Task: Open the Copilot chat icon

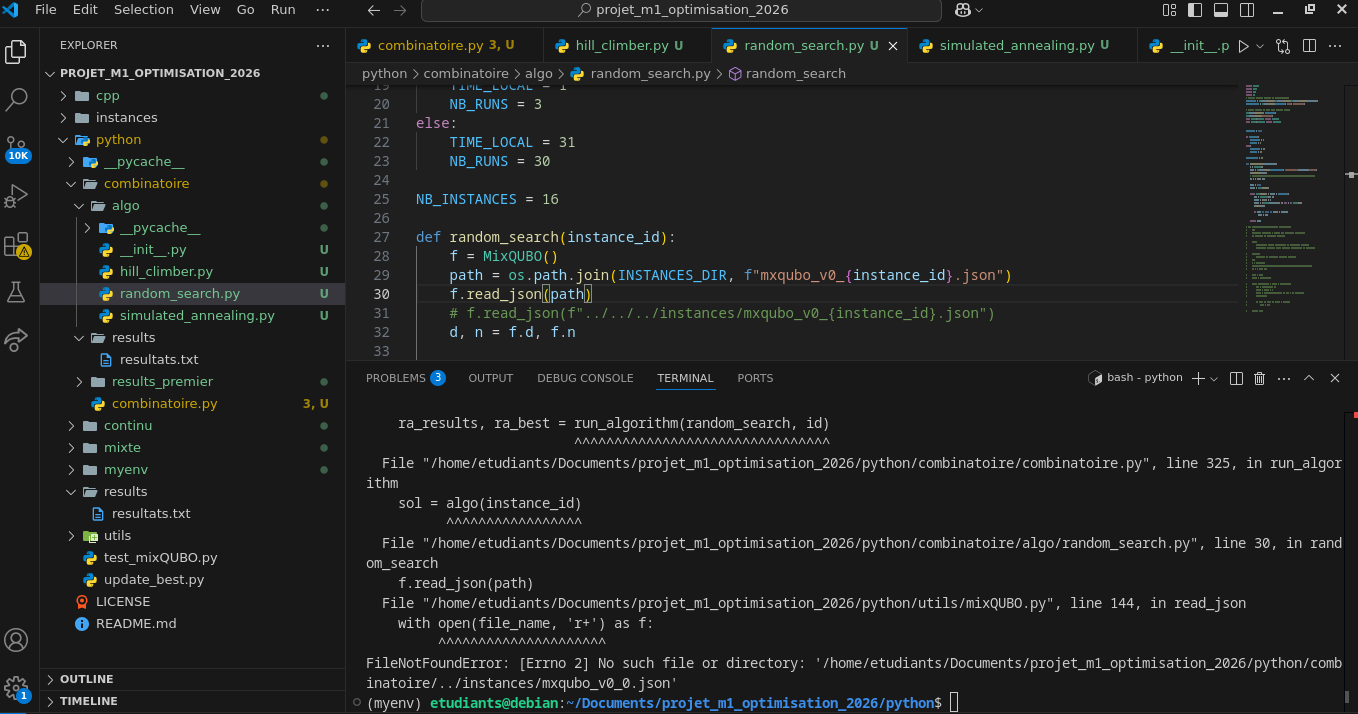Action: click(962, 10)
